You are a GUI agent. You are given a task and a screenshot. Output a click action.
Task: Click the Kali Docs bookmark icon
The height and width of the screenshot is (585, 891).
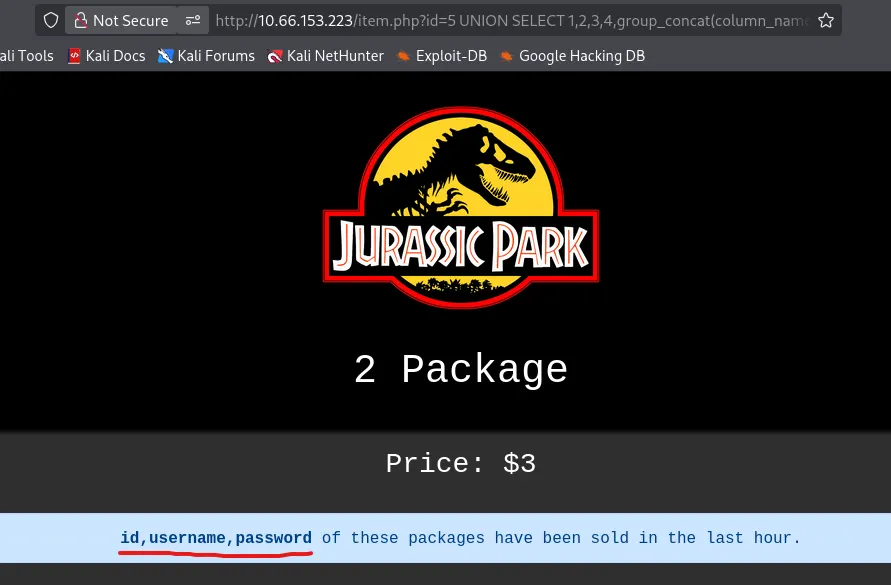point(74,56)
